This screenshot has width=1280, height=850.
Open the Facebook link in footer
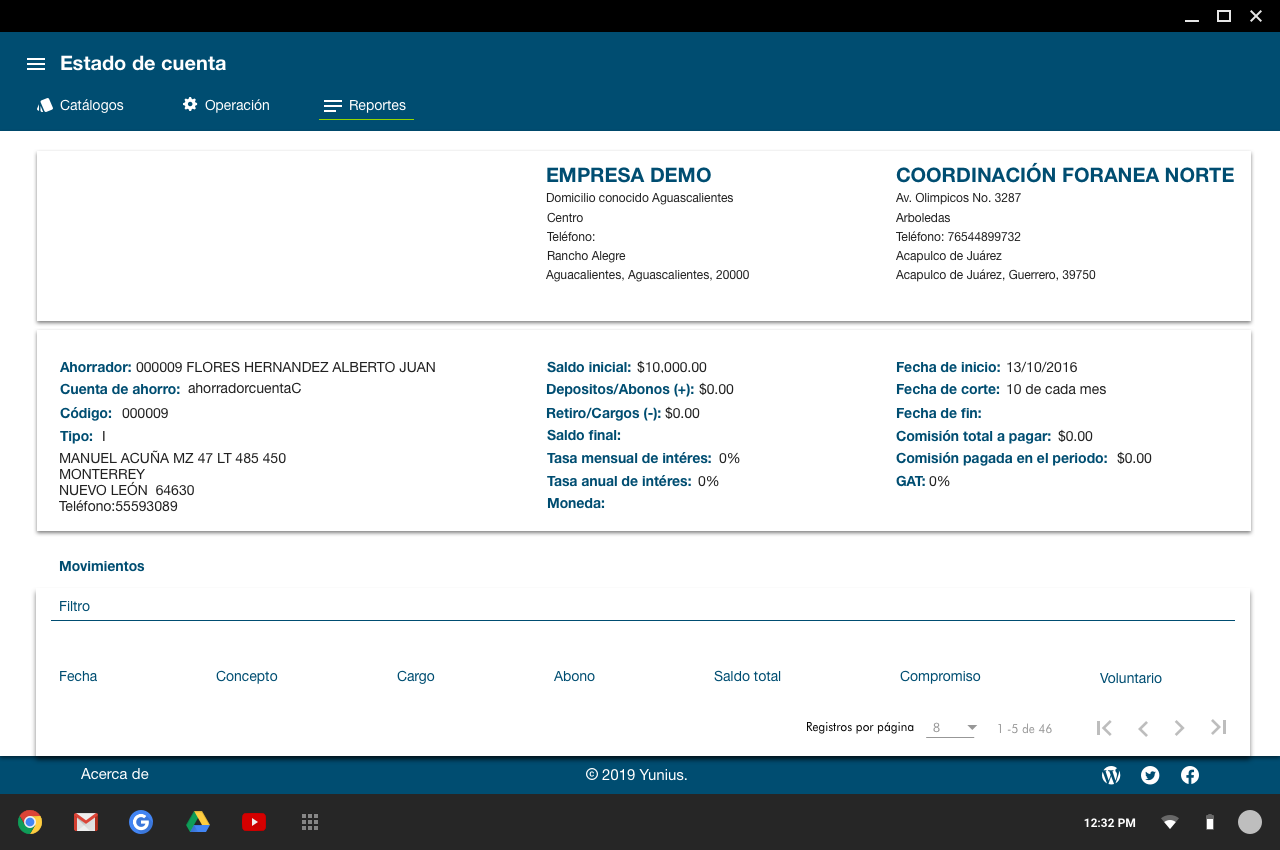click(x=1190, y=775)
